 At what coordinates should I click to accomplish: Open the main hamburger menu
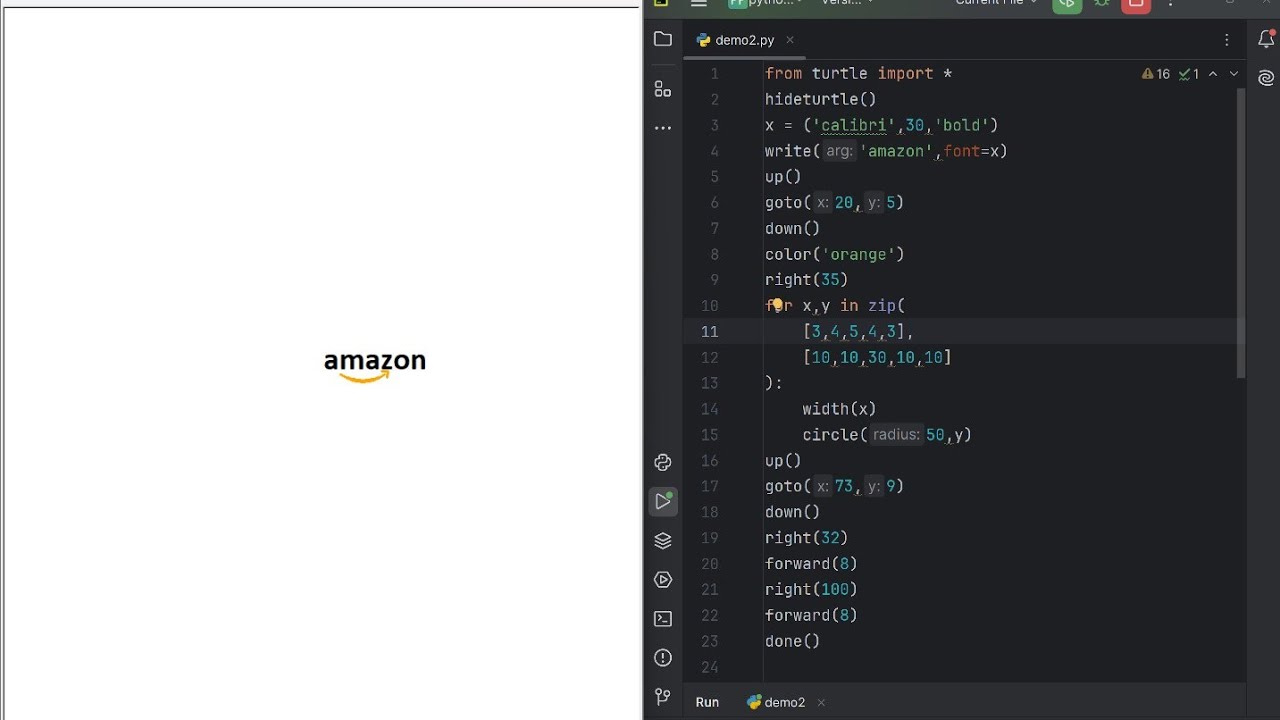(x=699, y=3)
